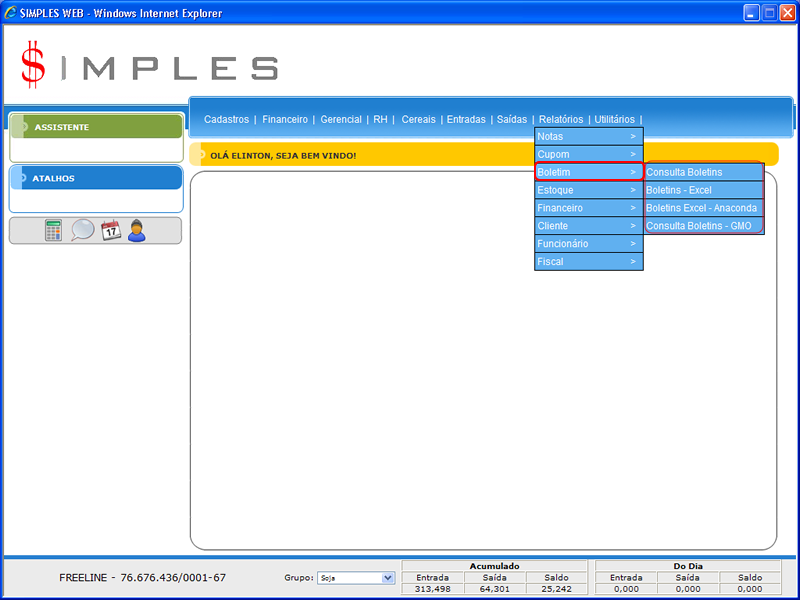Click the Internet Explorer logo in title bar
This screenshot has height=600, width=800.
[x=11, y=13]
